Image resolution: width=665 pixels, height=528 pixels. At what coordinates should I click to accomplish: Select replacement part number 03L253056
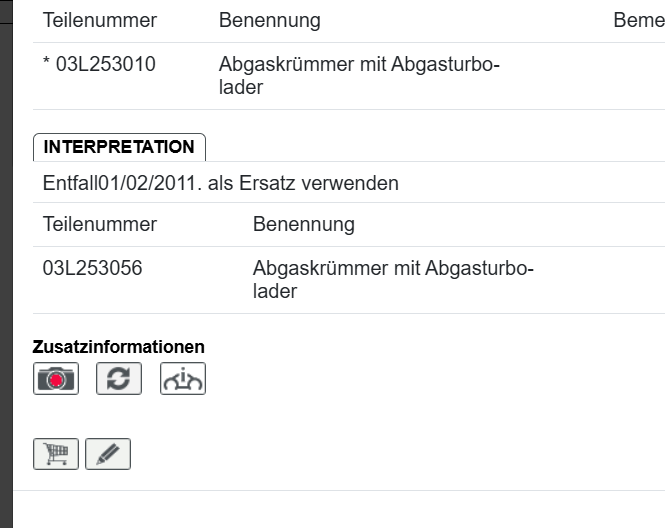92,269
